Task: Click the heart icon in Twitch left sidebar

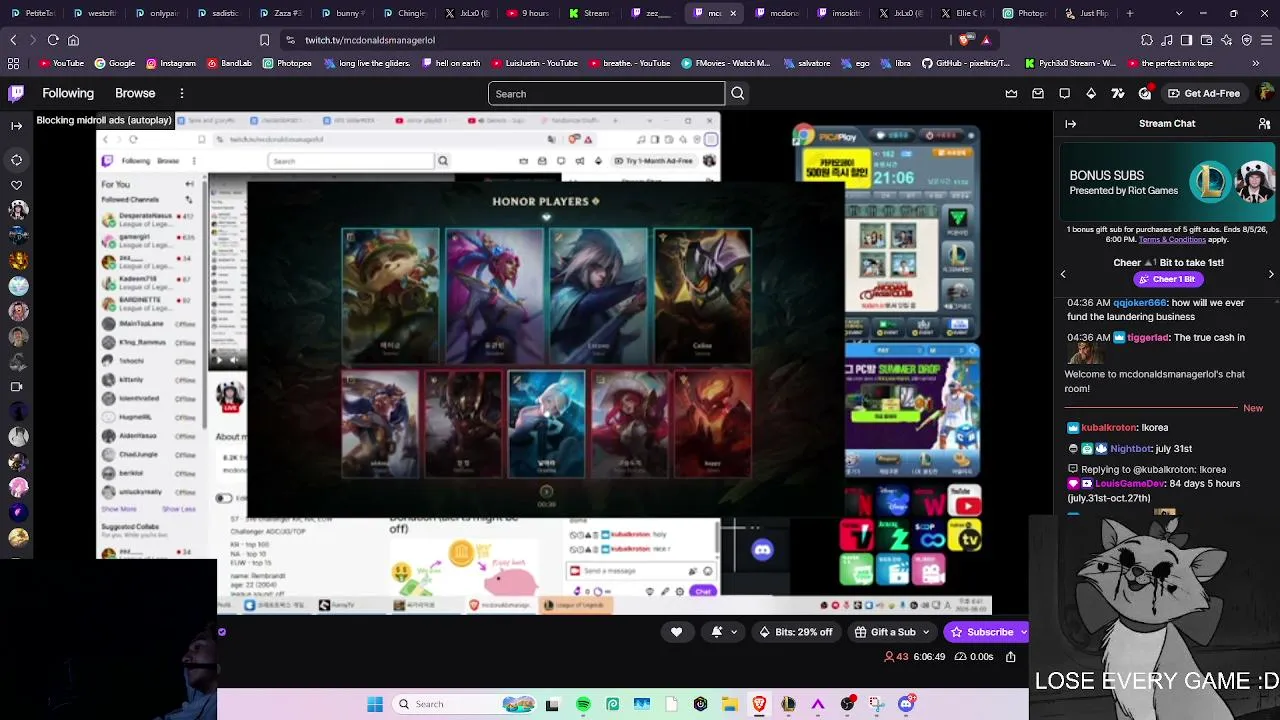Action: click(16, 185)
